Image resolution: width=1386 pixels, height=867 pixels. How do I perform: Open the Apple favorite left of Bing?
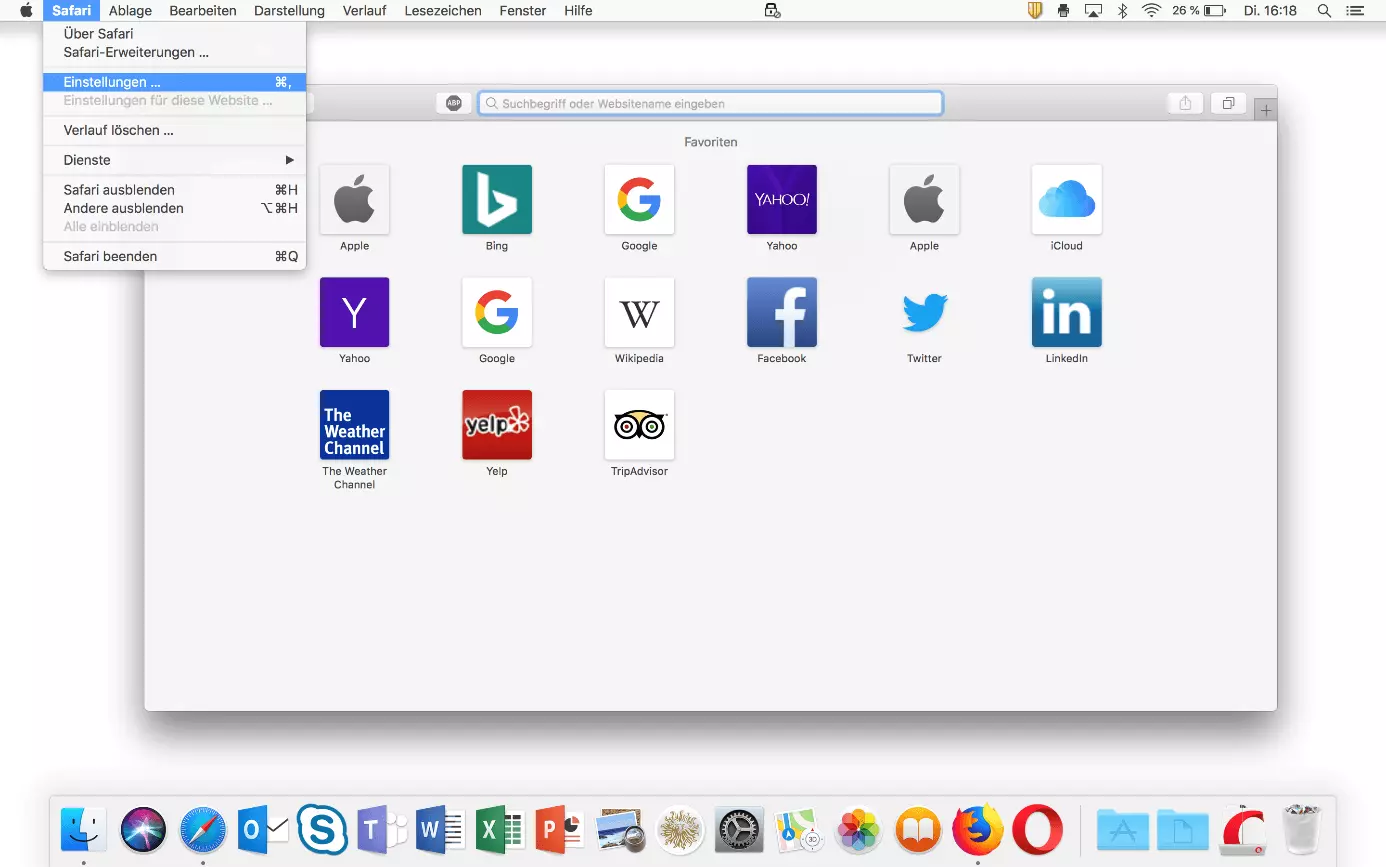[x=354, y=200]
